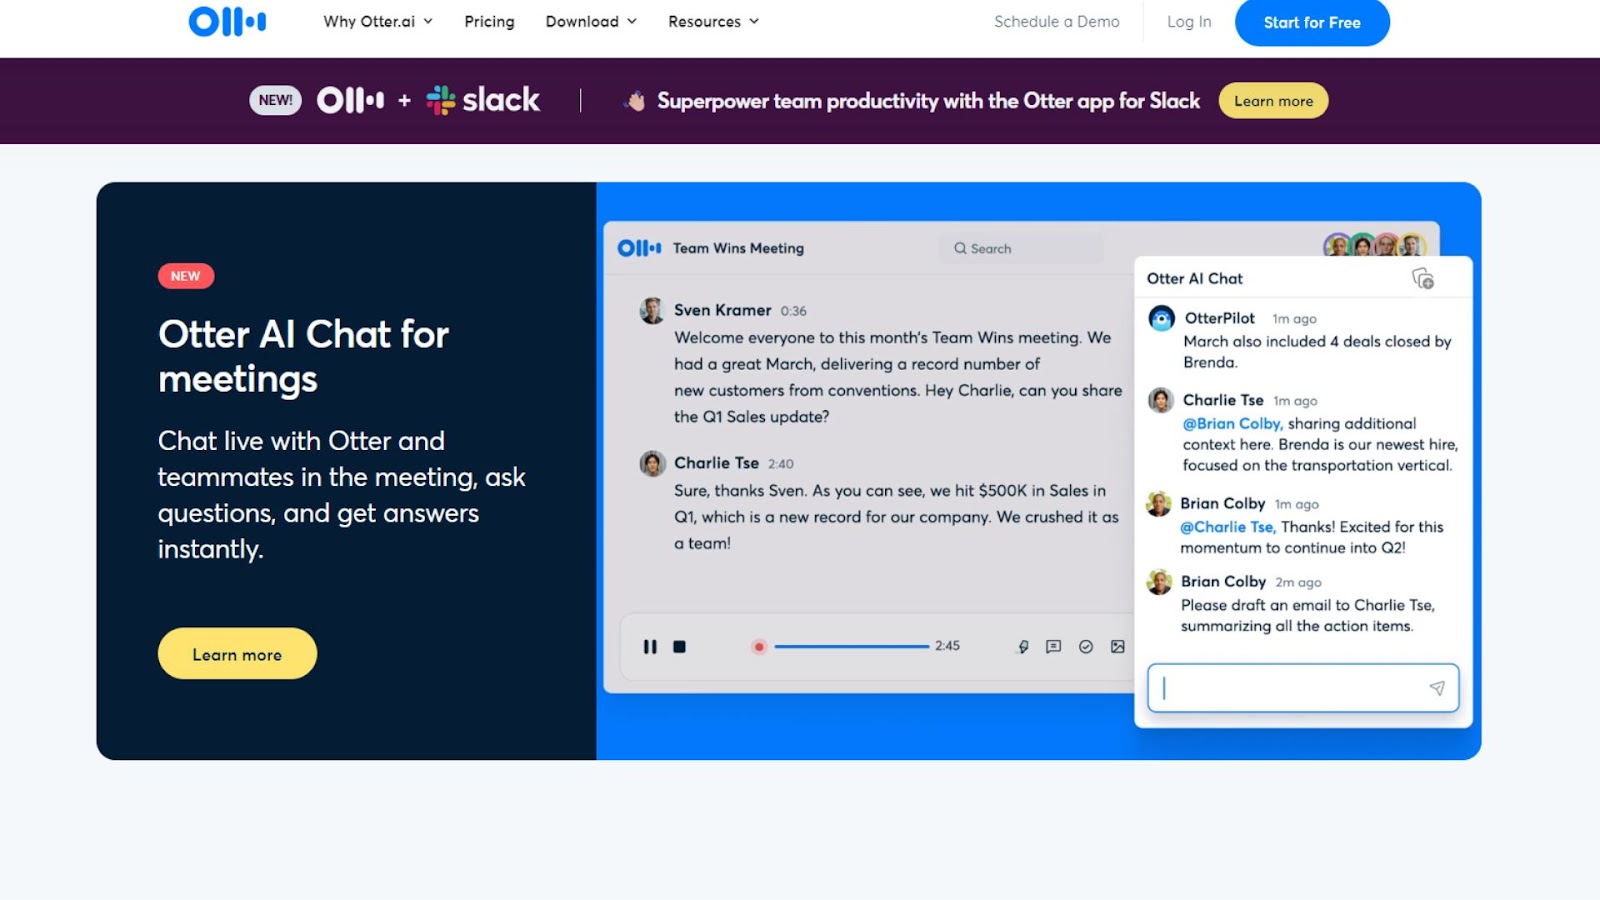The width and height of the screenshot is (1600, 900).
Task: Click the Otter.ai logo in the navbar
Action: coord(227,21)
